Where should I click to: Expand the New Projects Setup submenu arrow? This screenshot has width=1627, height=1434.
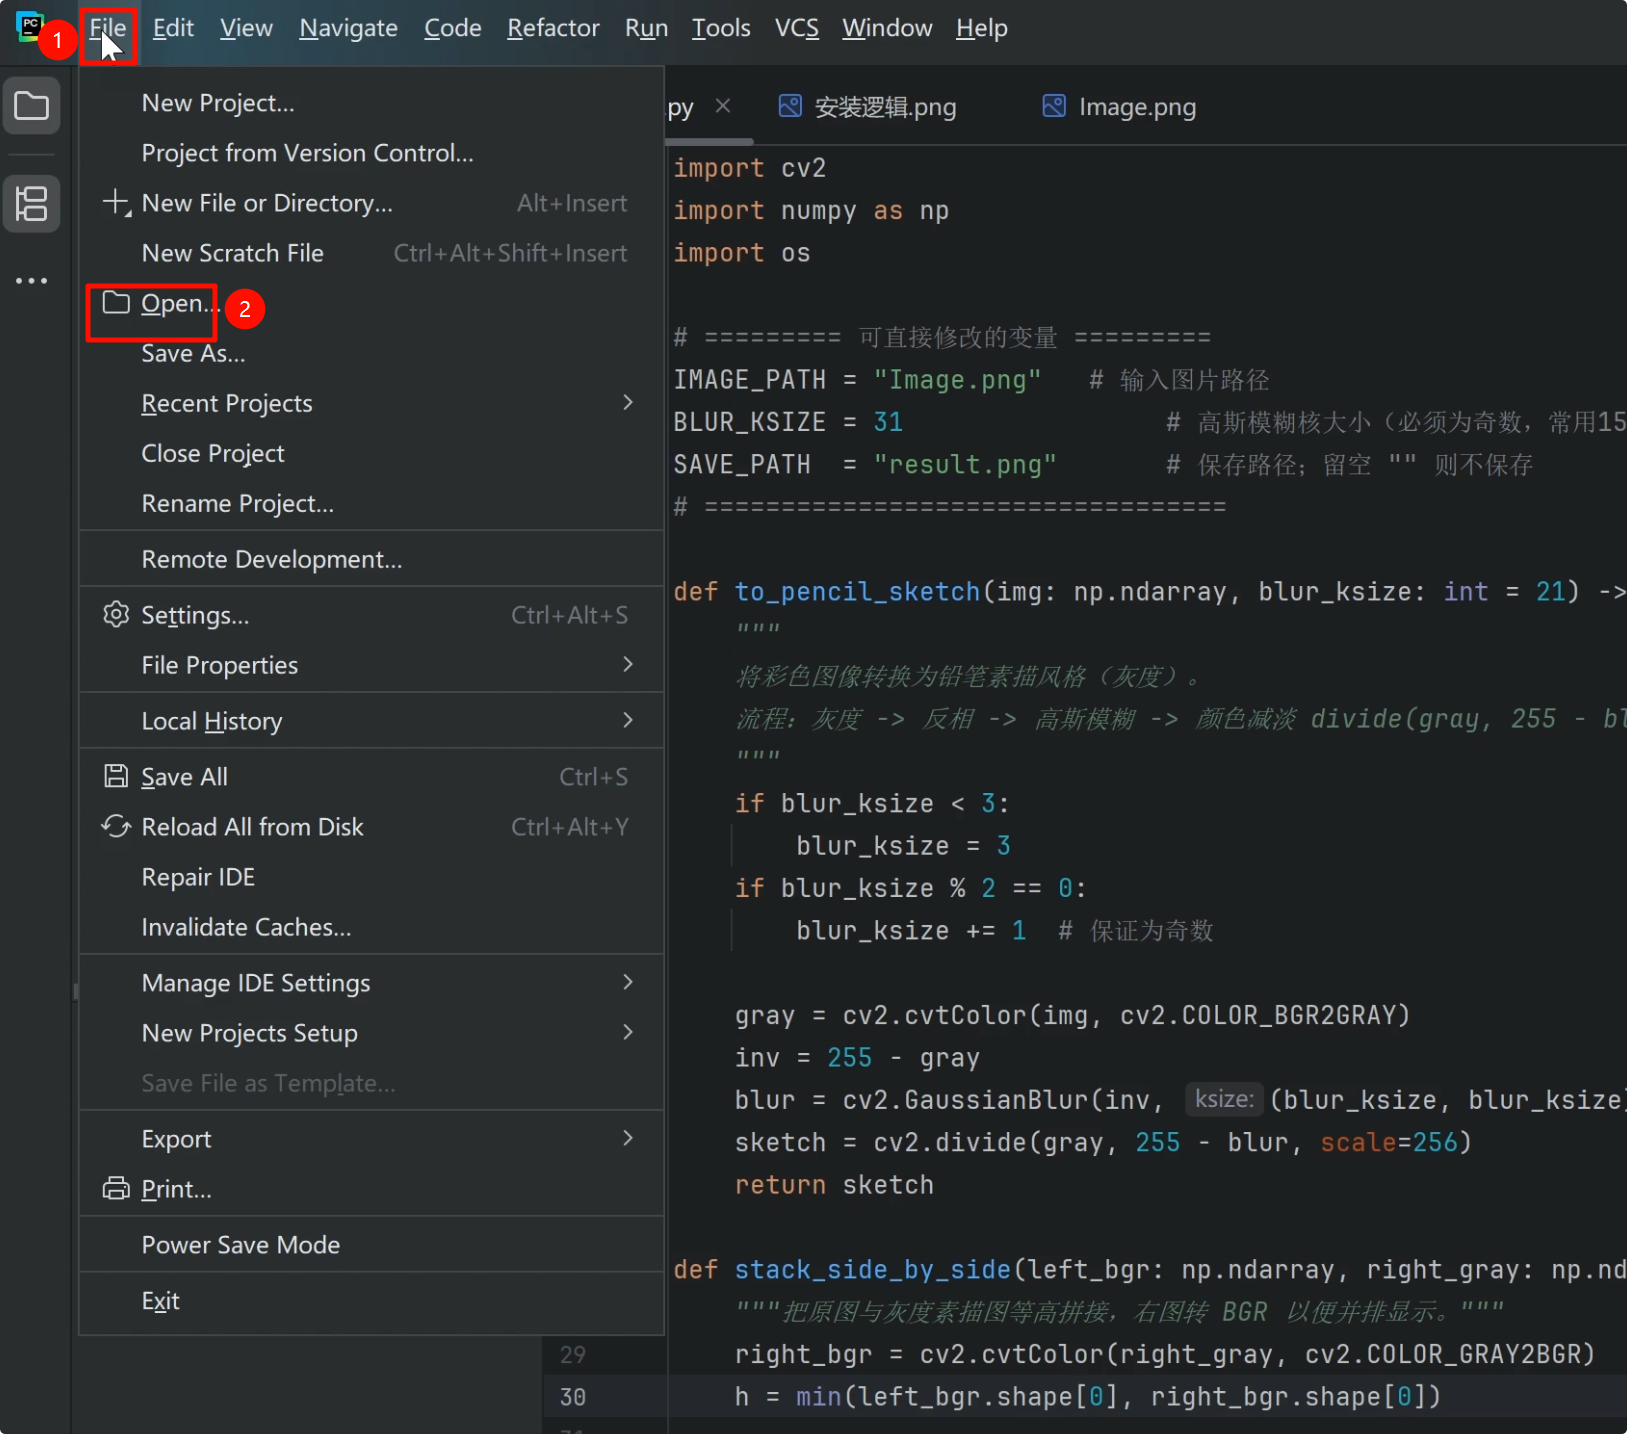click(628, 1032)
